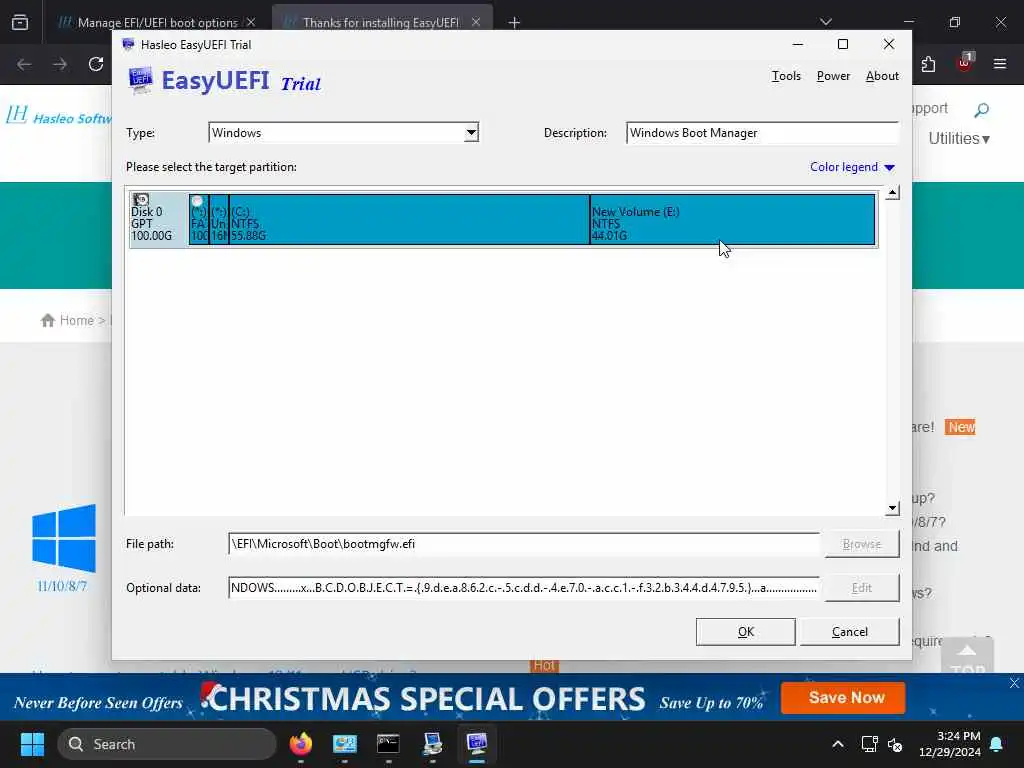Open the About menu
Image resolution: width=1024 pixels, height=768 pixels.
(x=882, y=76)
